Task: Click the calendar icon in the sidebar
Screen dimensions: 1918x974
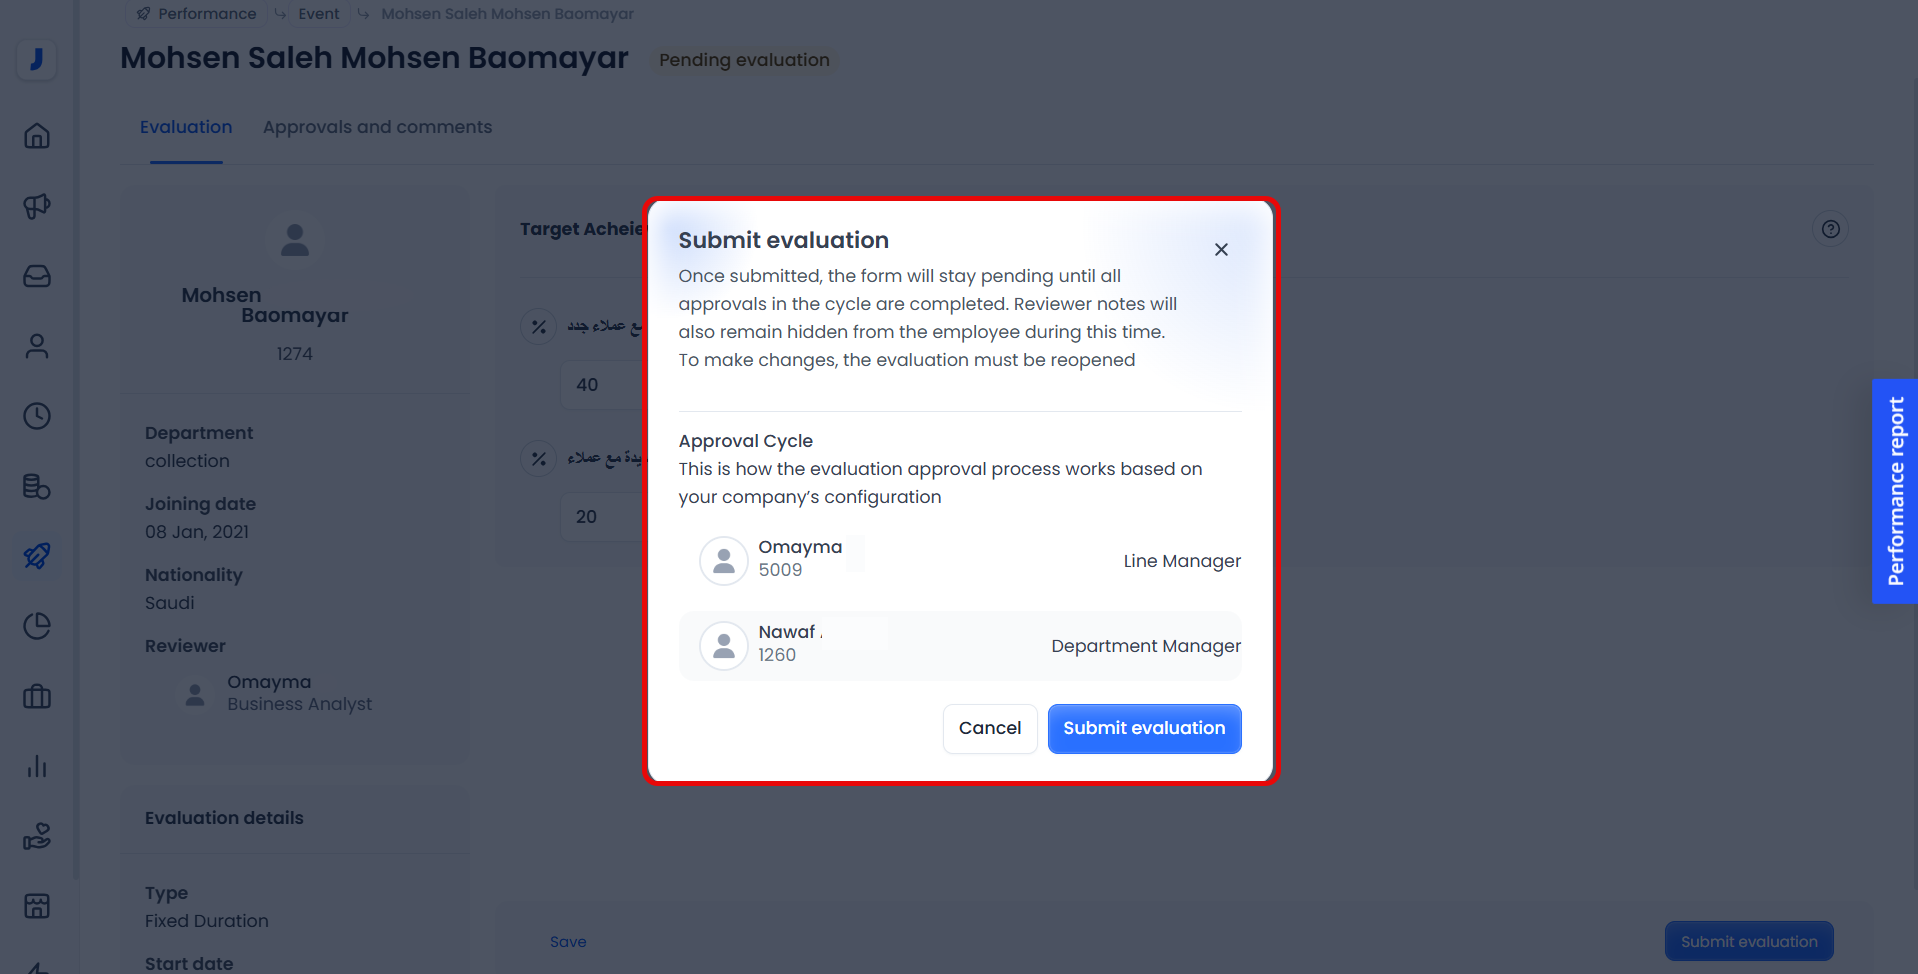Action: pos(37,906)
